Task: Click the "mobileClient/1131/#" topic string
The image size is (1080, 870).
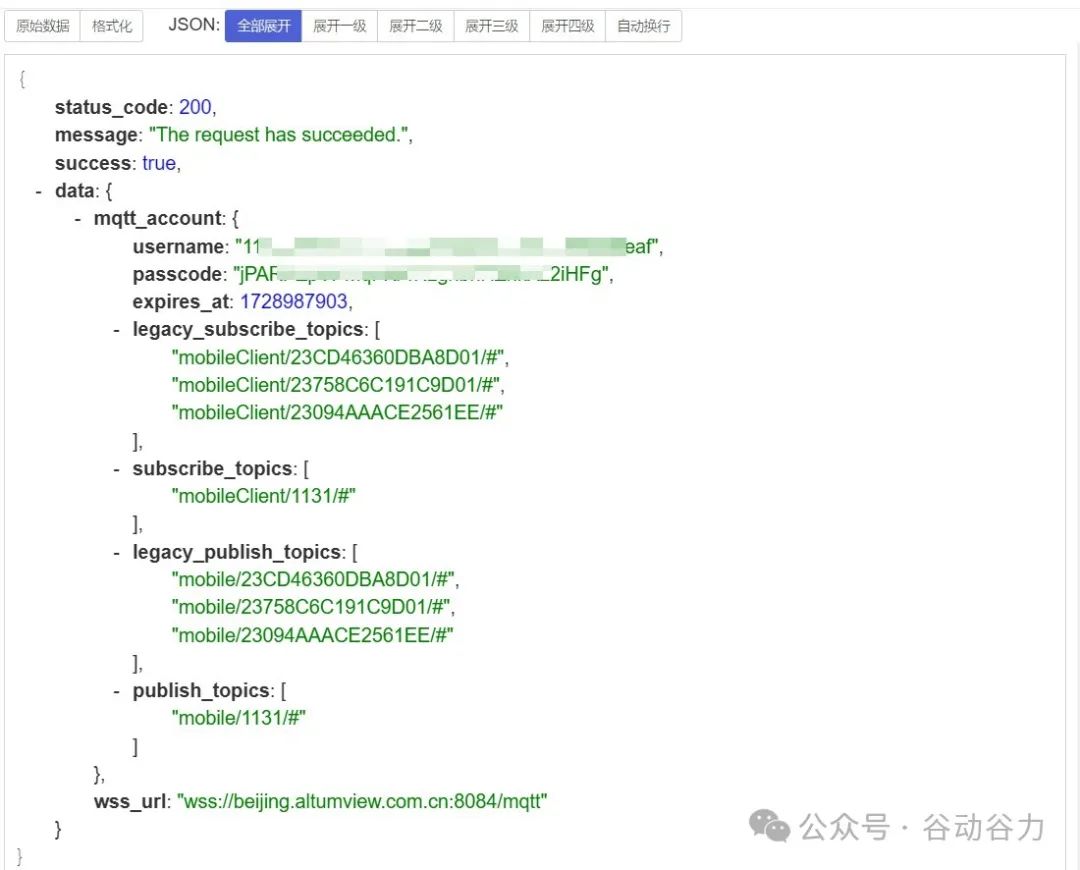Action: tap(264, 497)
